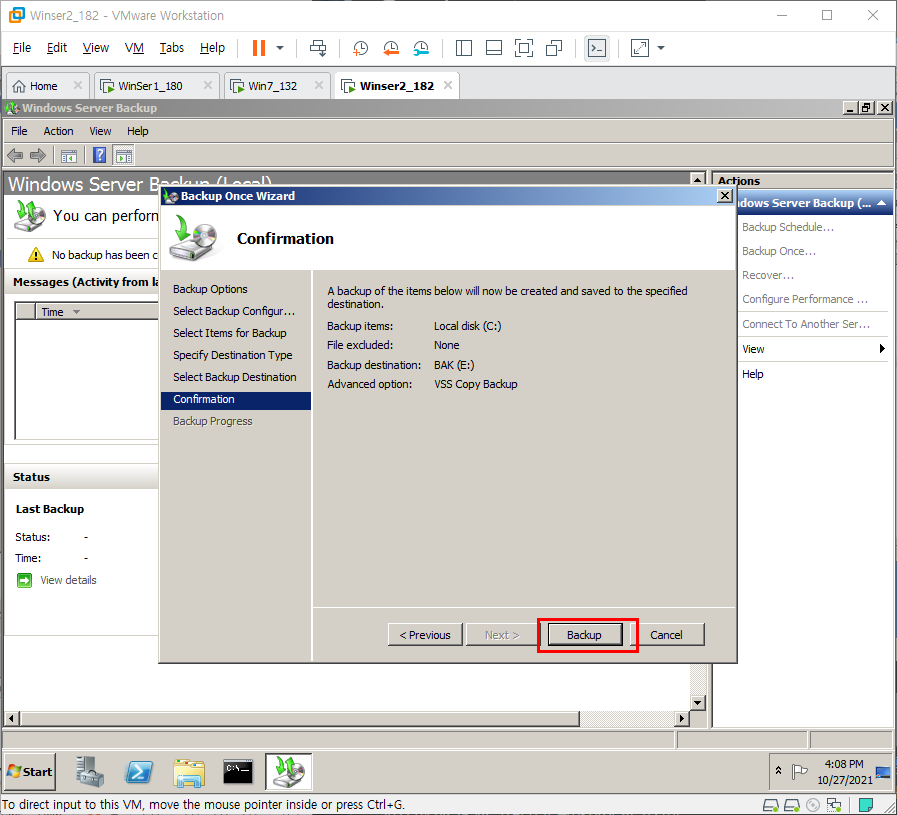The width and height of the screenshot is (897, 815).
Task: Select the Backup Options step
Action: [210, 289]
